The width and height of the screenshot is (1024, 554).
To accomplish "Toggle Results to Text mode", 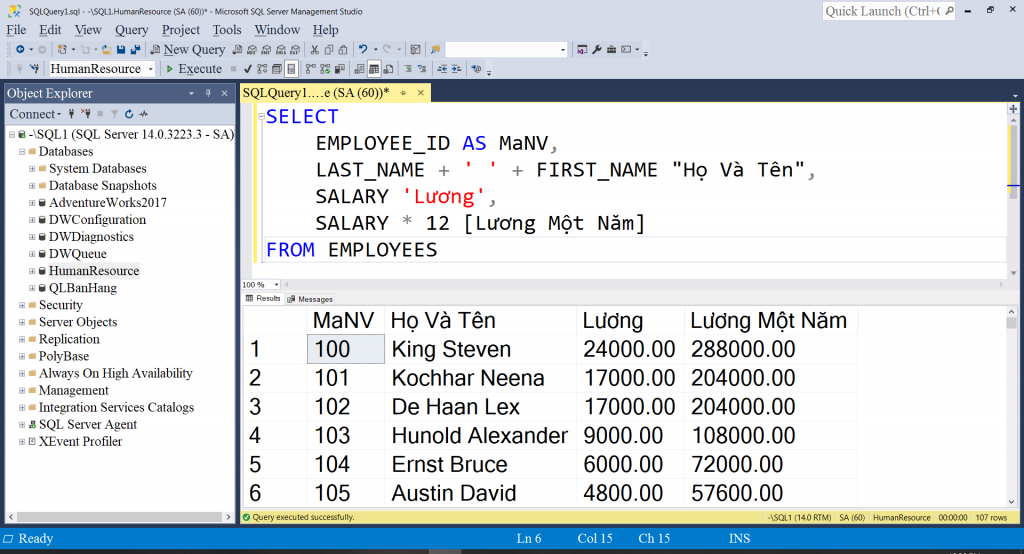I will click(x=359, y=69).
